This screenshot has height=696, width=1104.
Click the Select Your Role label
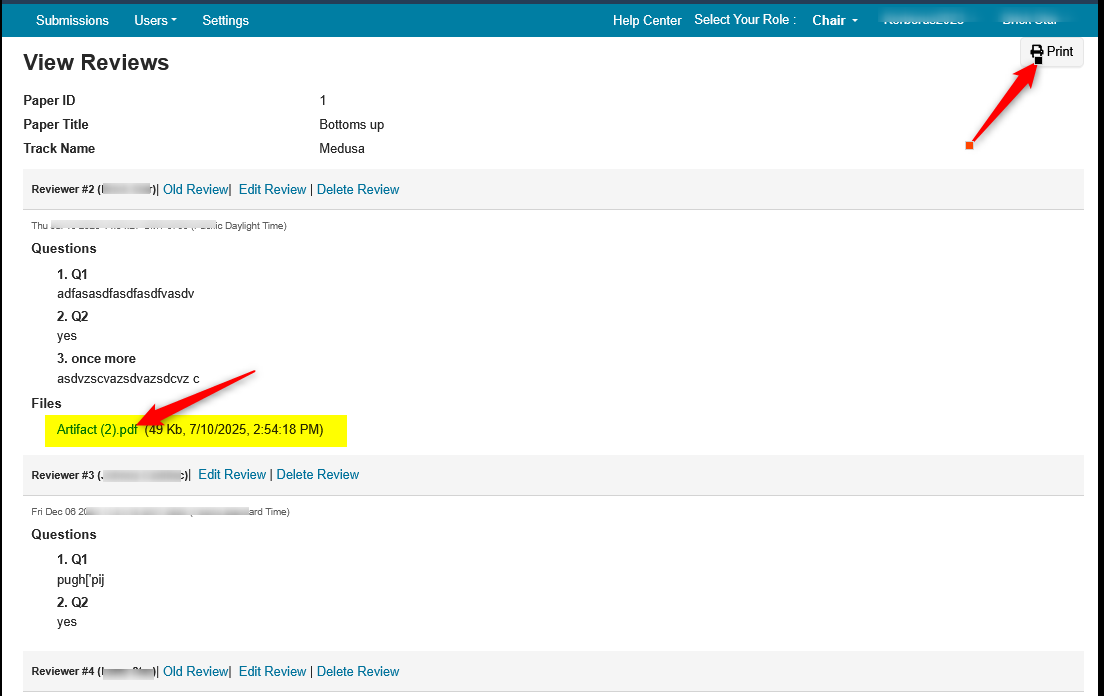[x=745, y=20]
